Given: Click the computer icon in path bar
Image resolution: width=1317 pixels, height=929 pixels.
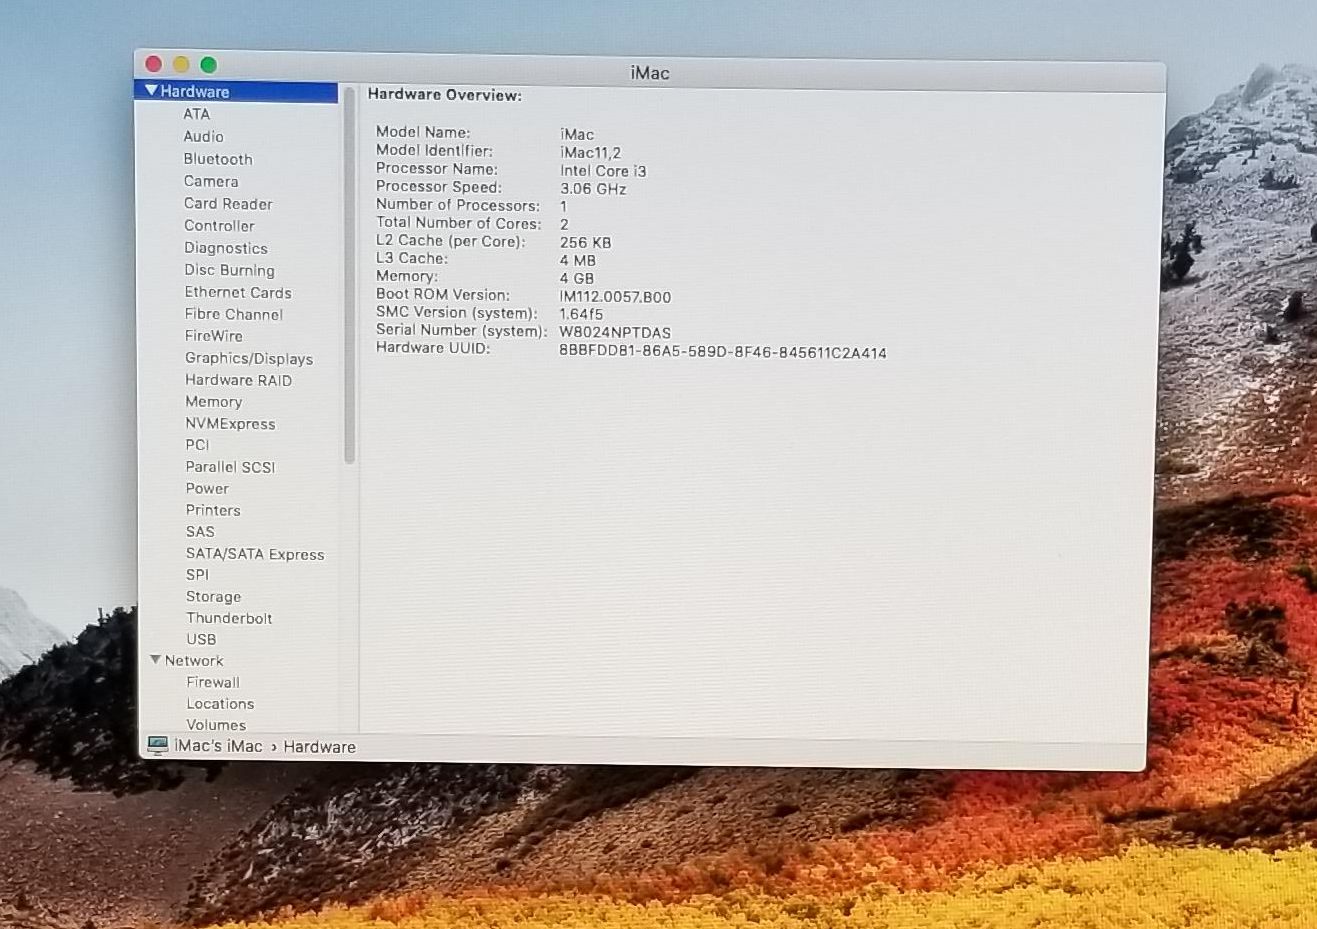Looking at the screenshot, I should [x=157, y=745].
